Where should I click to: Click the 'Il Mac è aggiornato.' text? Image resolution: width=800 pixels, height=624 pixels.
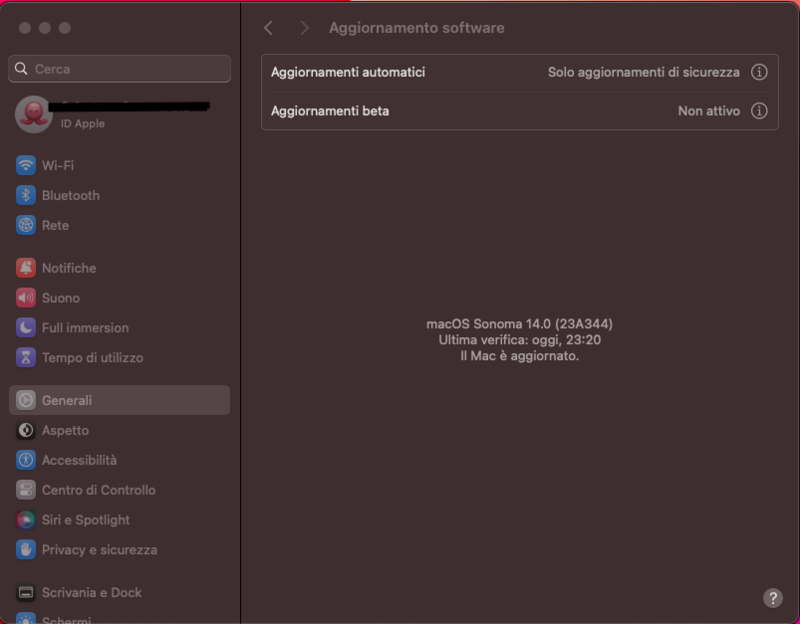(x=519, y=356)
